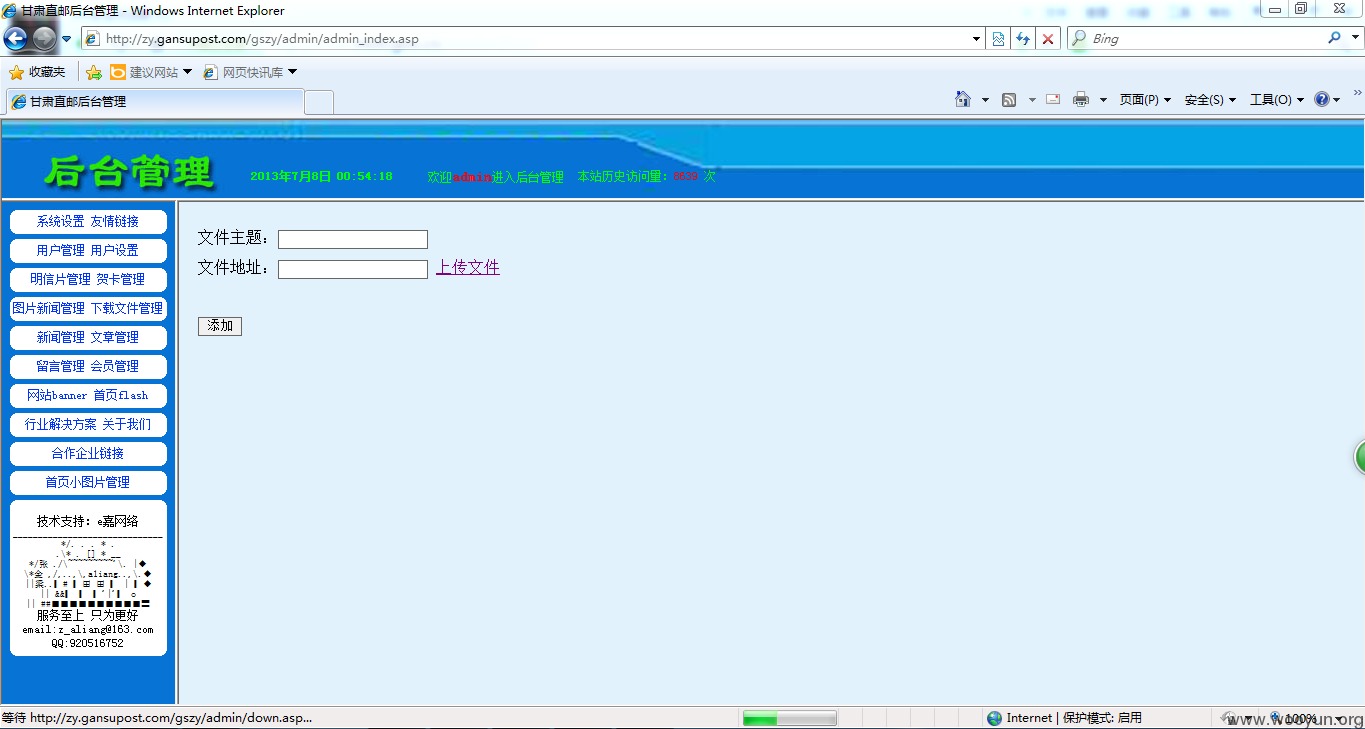
Task: Click the page loading progress bar
Action: [790, 718]
